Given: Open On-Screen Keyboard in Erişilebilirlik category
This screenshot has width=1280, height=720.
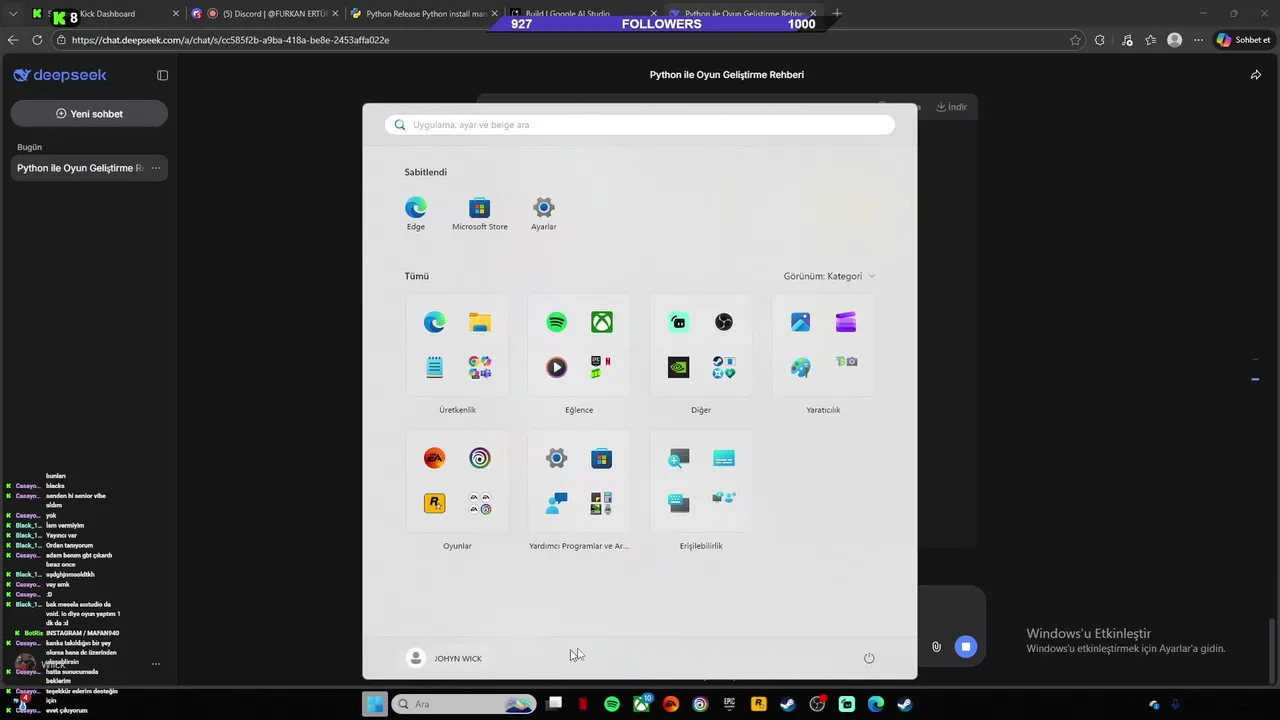Looking at the screenshot, I should (679, 503).
